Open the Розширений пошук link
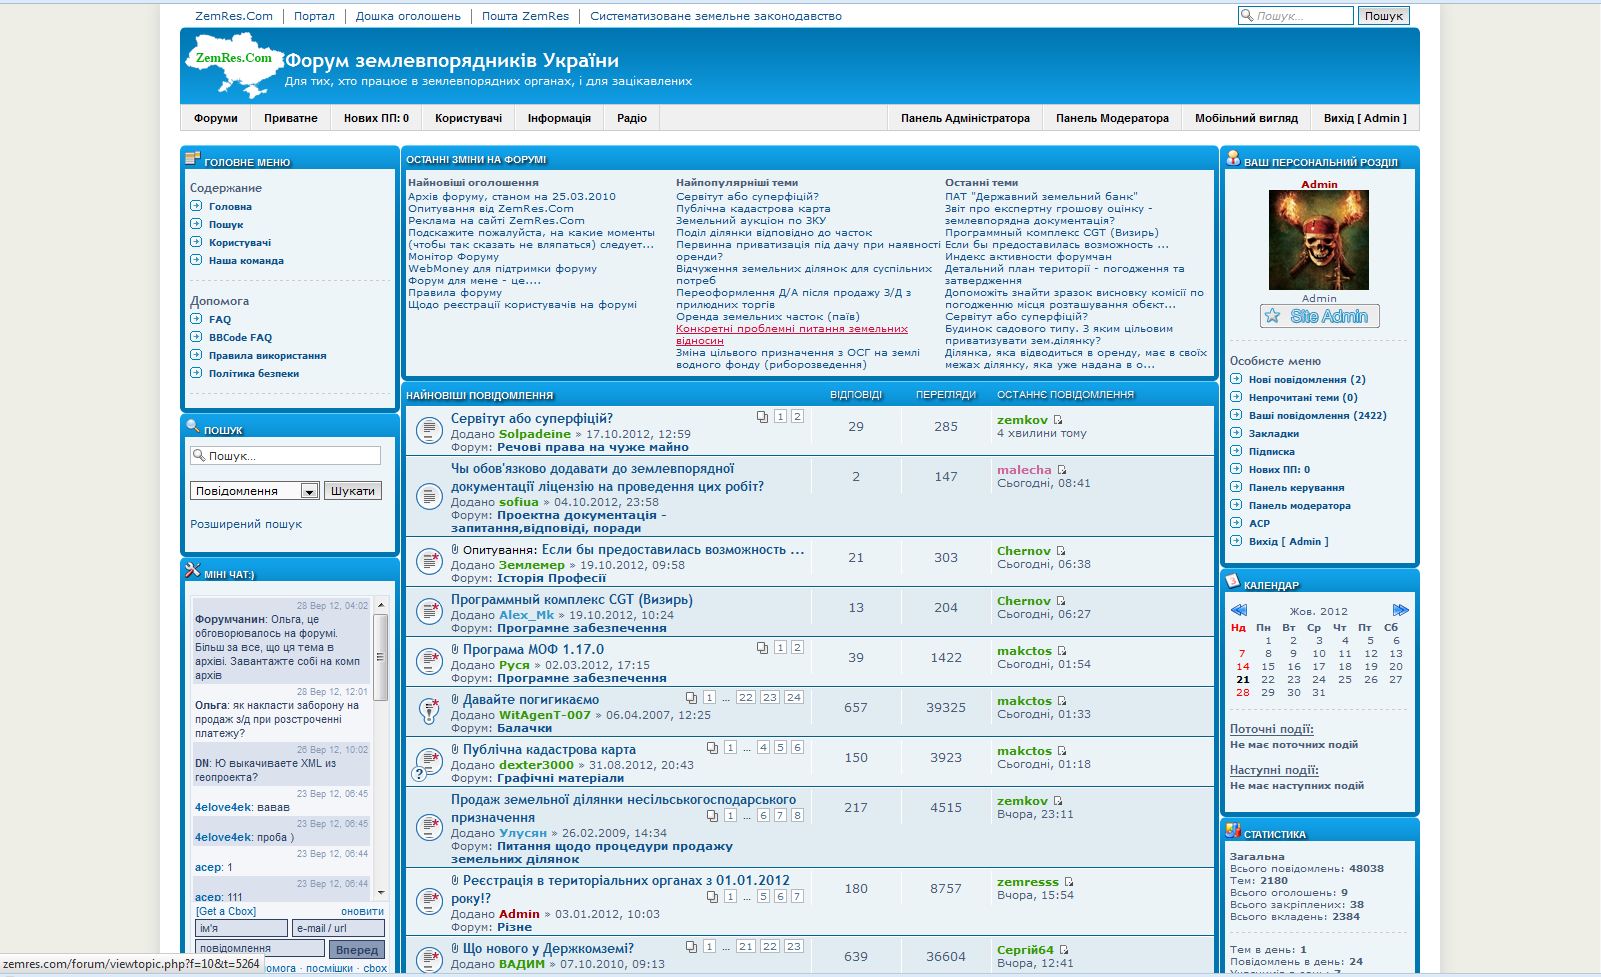1601x977 pixels. click(246, 524)
